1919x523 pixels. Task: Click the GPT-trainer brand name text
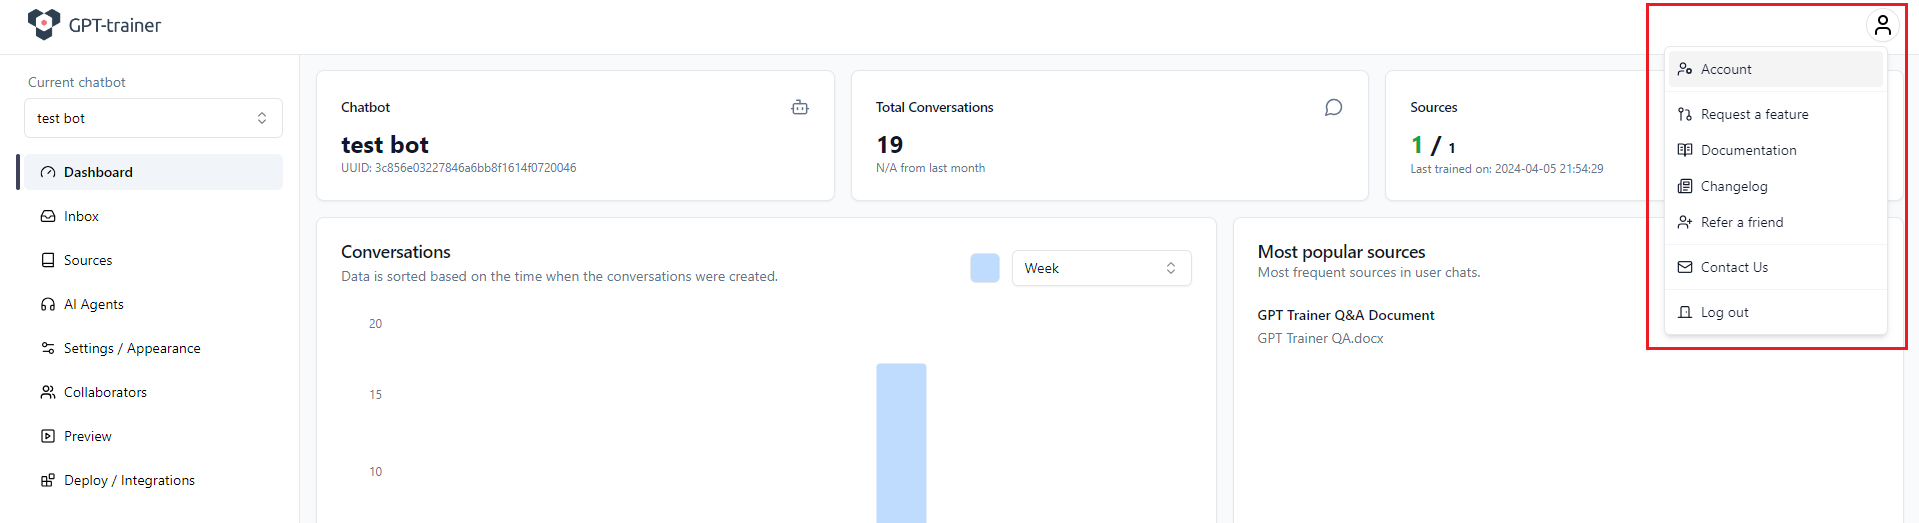115,25
